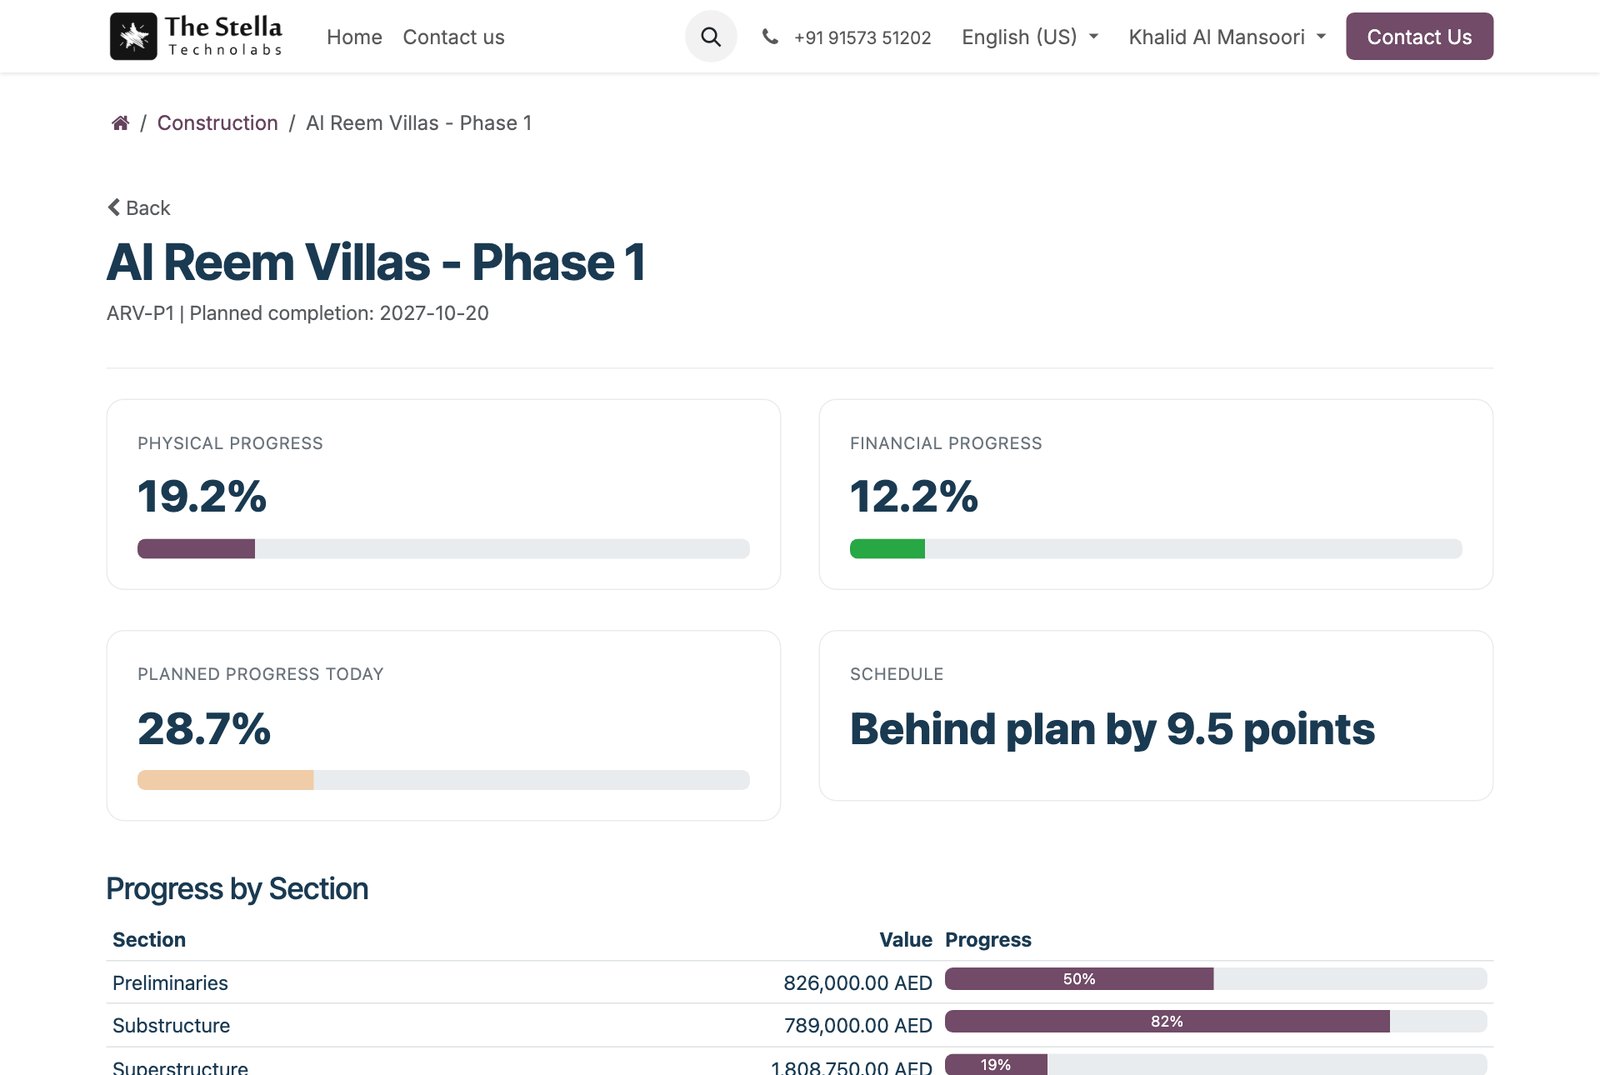Image resolution: width=1600 pixels, height=1075 pixels.
Task: Click the Physical Progress bar
Action: (x=443, y=549)
